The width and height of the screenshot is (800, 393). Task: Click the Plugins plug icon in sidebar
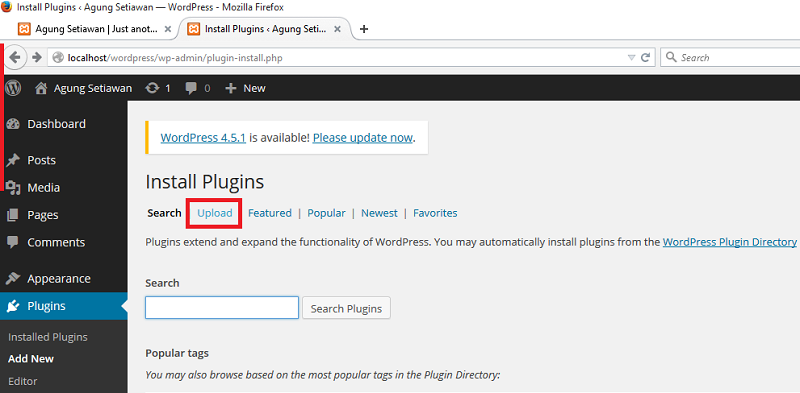13,306
